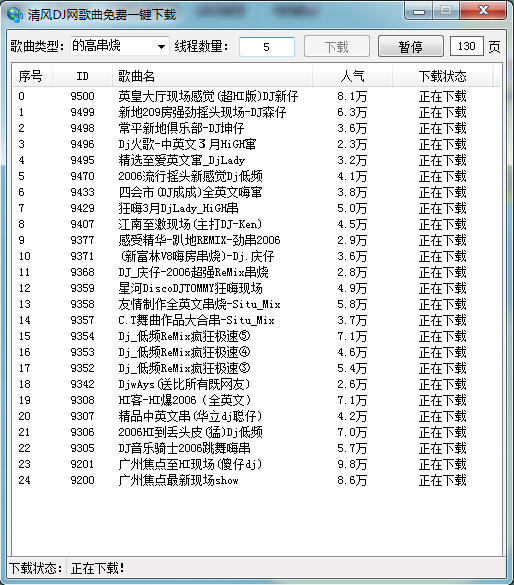Click the 下载状态 column header
This screenshot has width=514, height=585.
pyautogui.click(x=443, y=76)
